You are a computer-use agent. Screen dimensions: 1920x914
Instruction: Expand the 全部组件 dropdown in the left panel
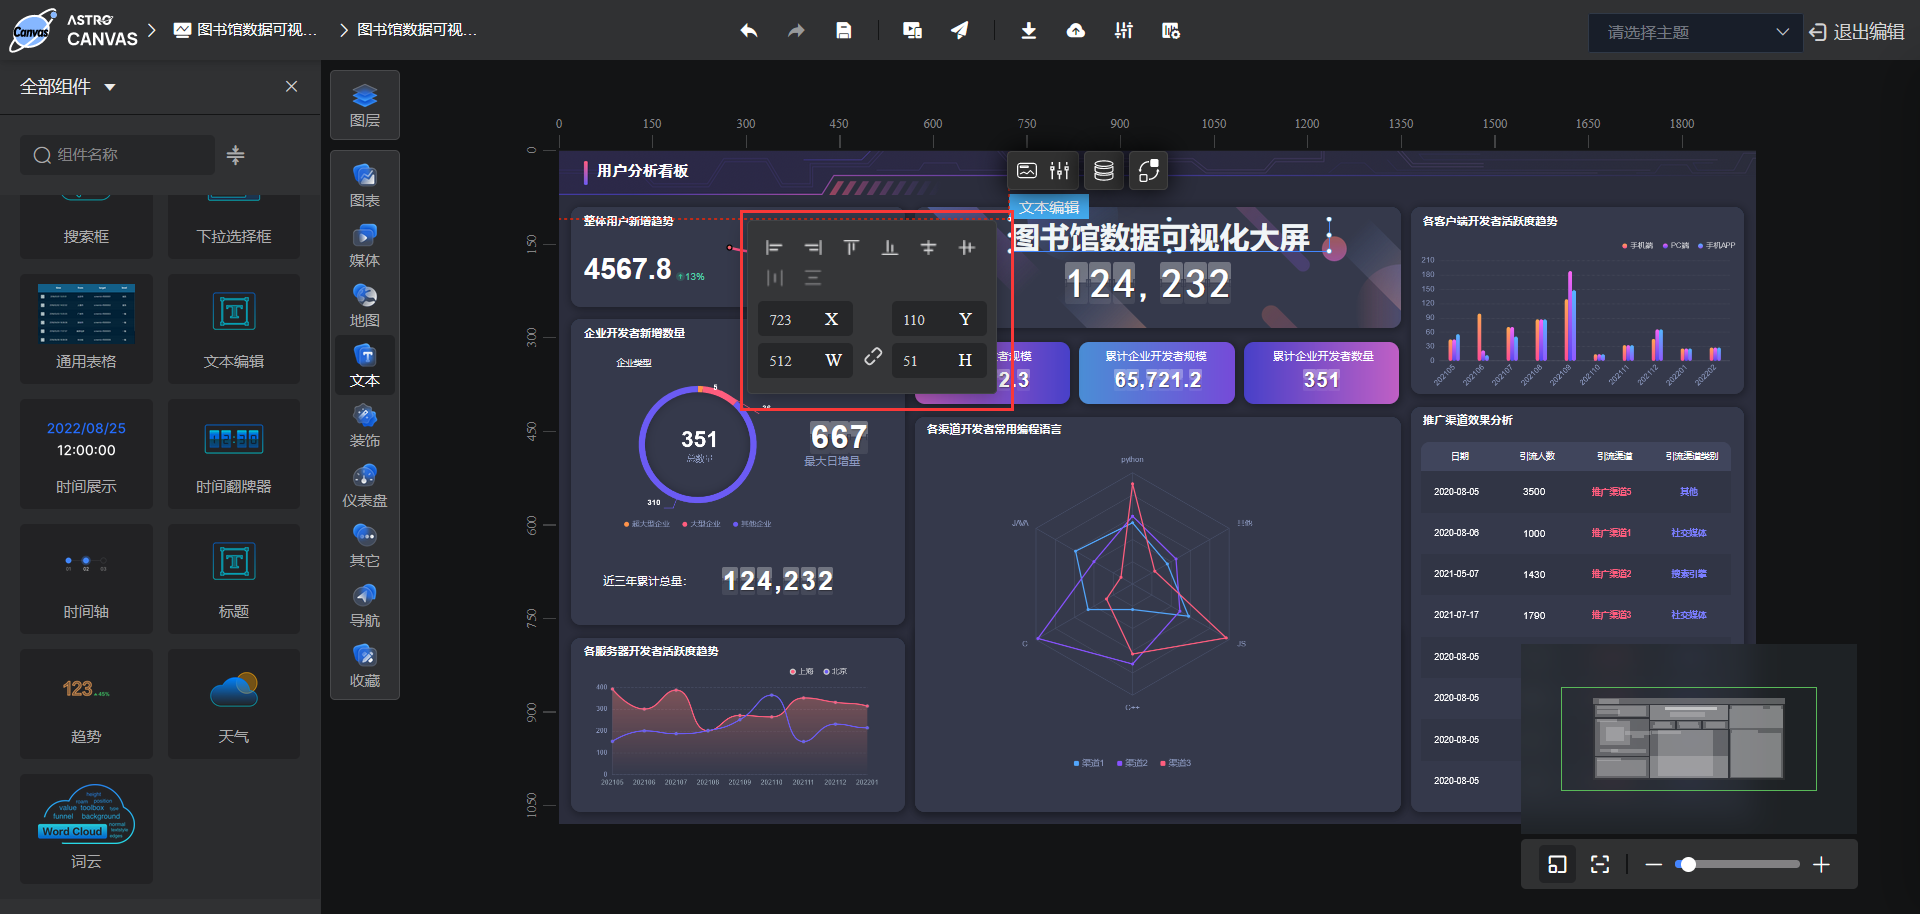pyautogui.click(x=110, y=87)
